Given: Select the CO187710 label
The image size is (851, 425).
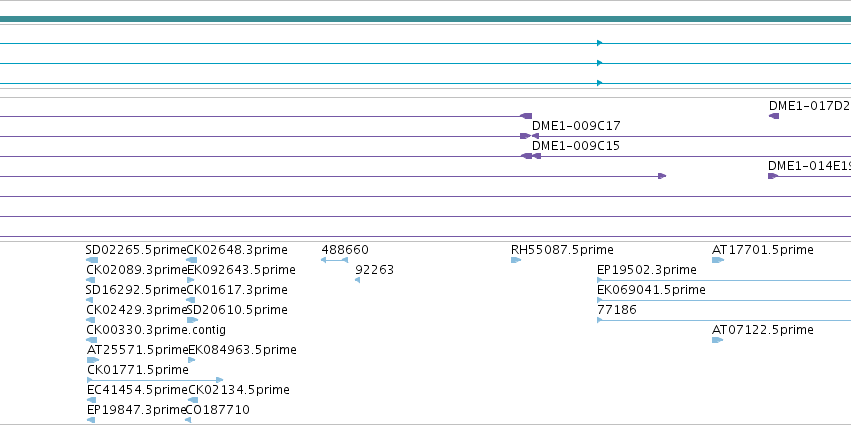Looking at the screenshot, I should [x=218, y=410].
